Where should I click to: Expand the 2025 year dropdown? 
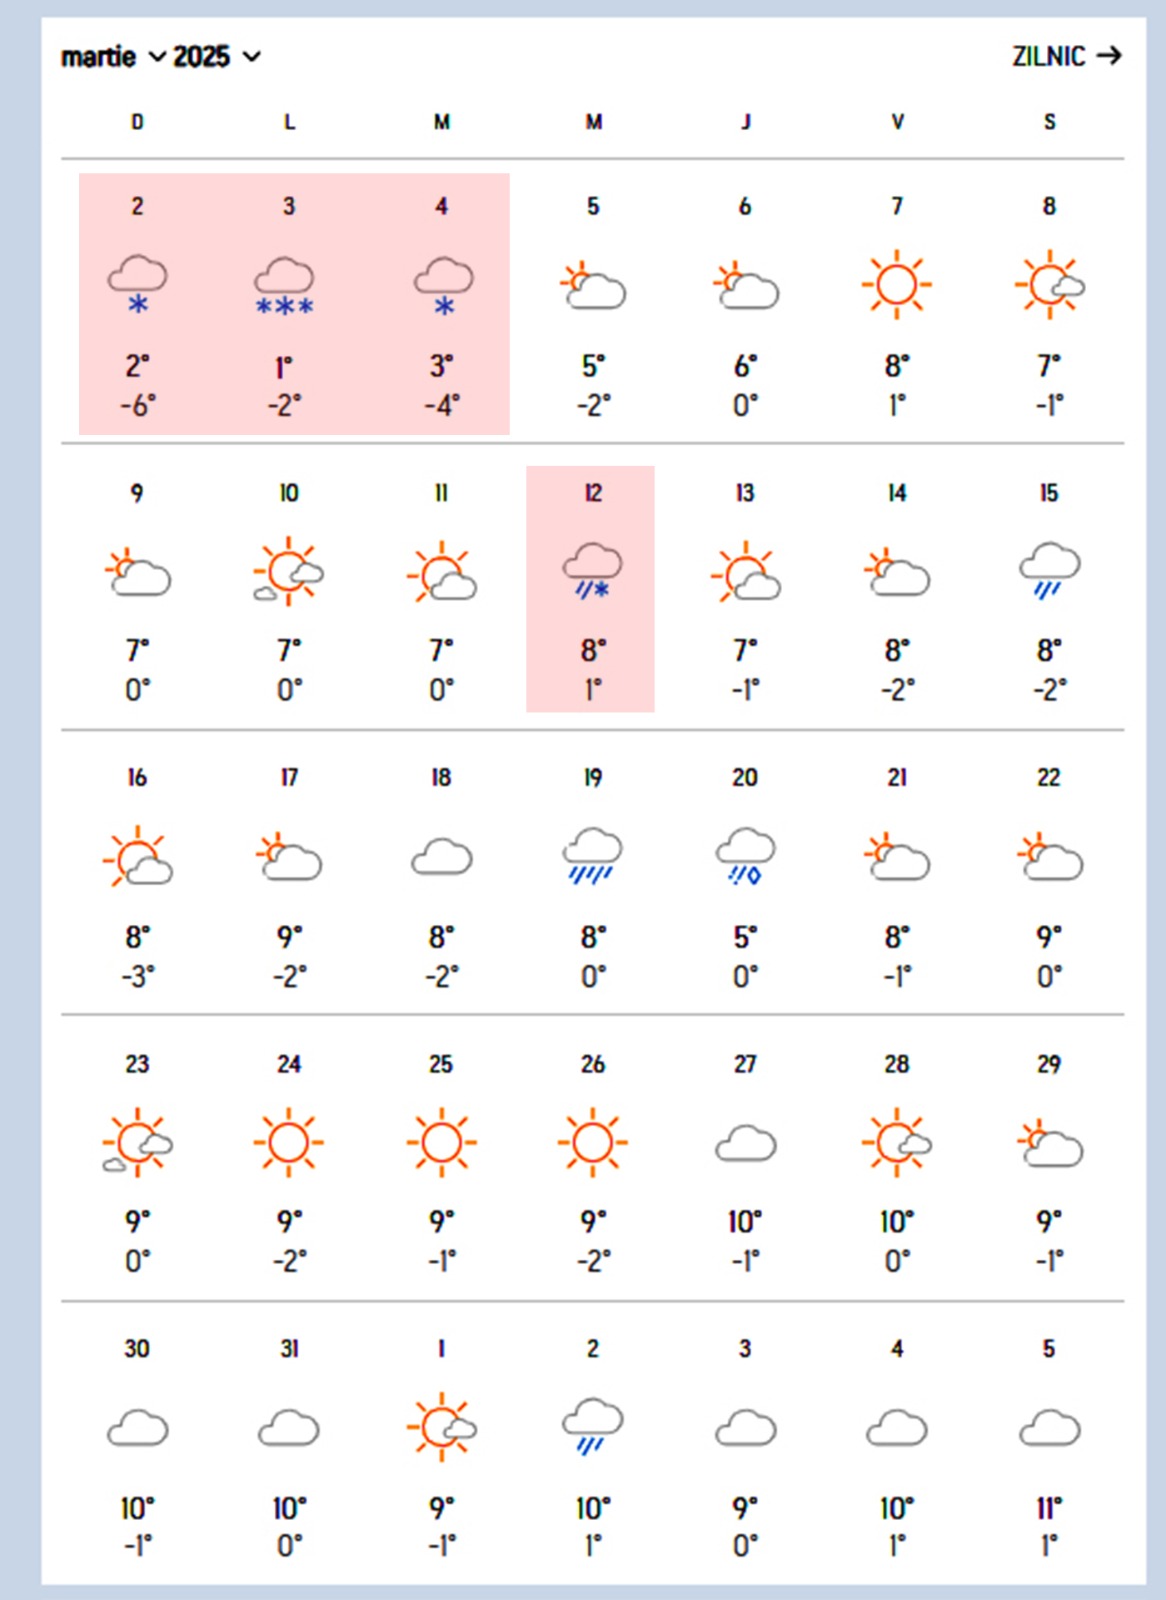click(x=216, y=57)
